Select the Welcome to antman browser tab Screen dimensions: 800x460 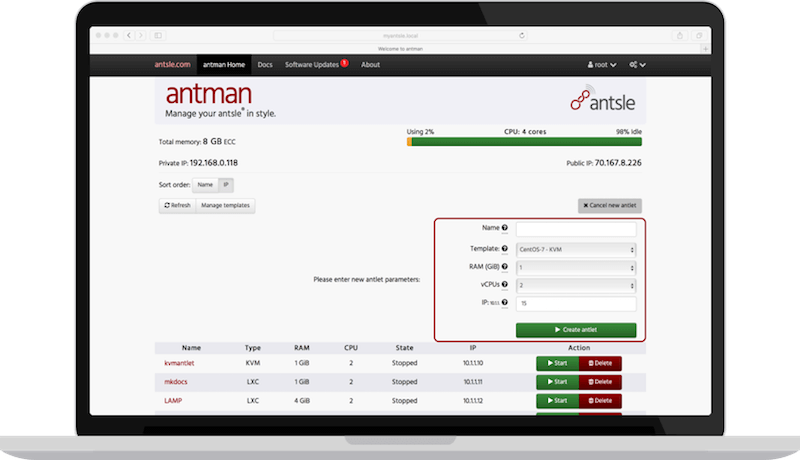401,49
